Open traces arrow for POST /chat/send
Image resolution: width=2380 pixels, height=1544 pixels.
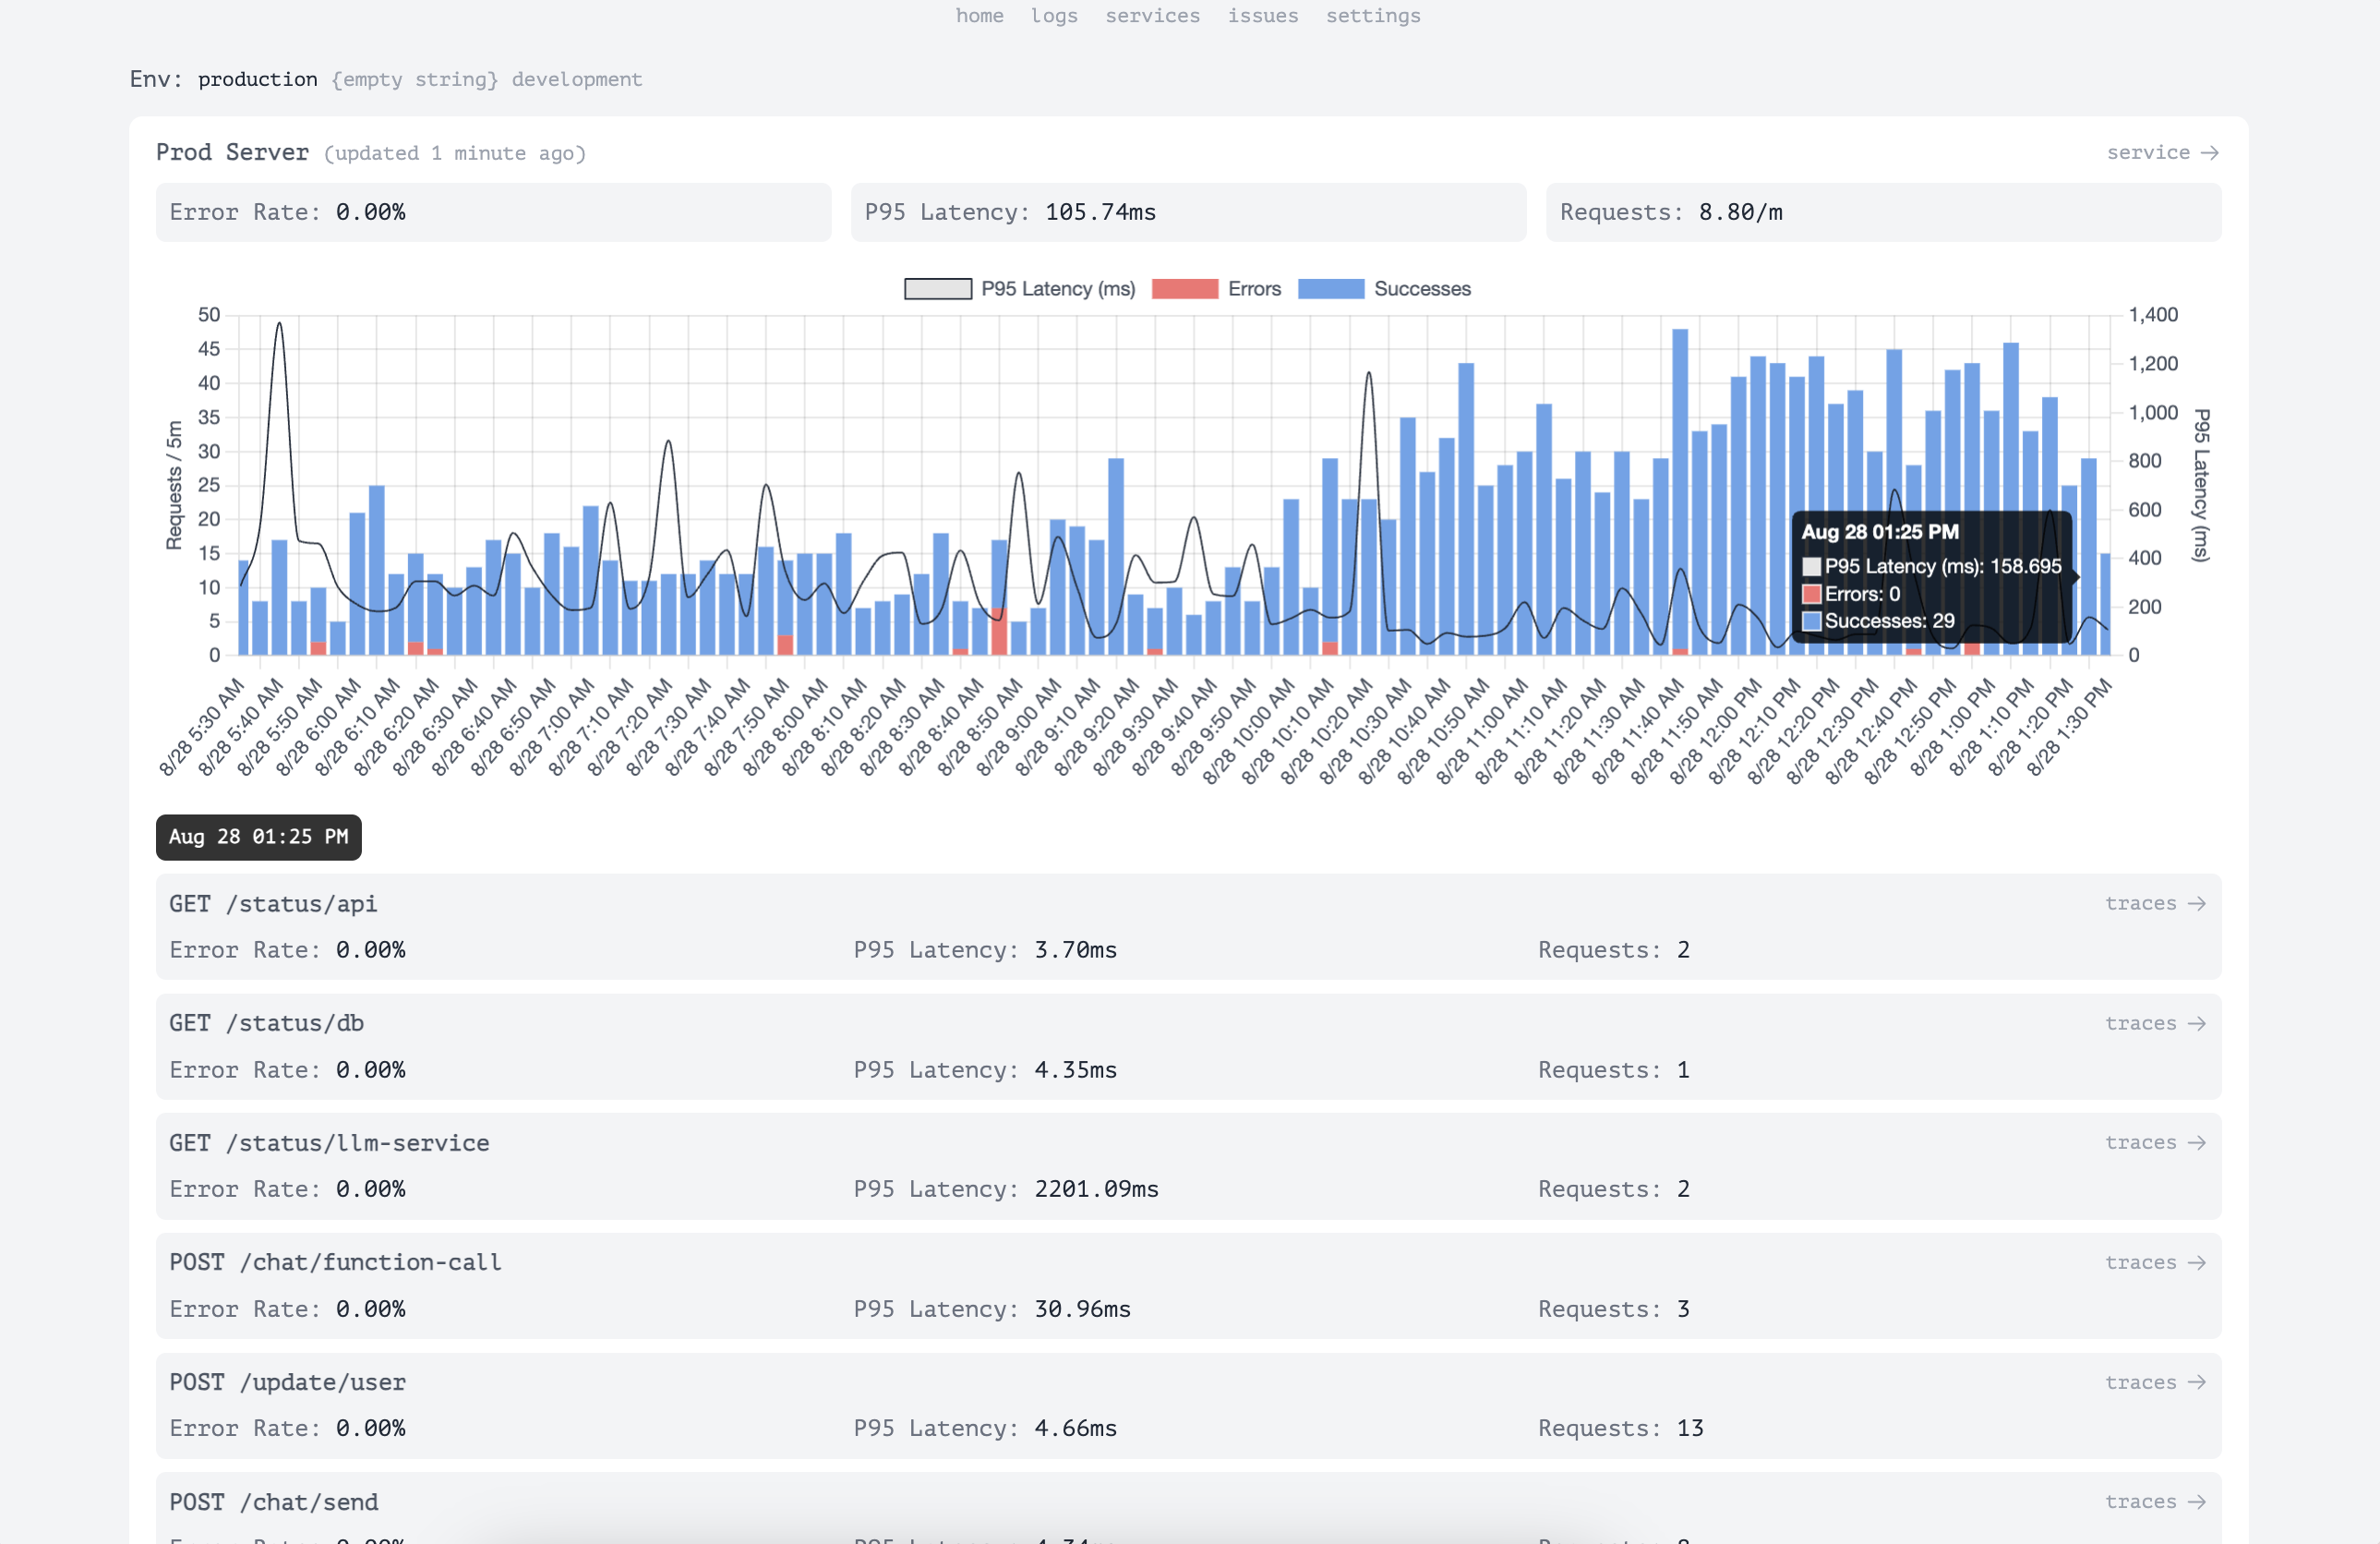pyautogui.click(x=2154, y=1501)
